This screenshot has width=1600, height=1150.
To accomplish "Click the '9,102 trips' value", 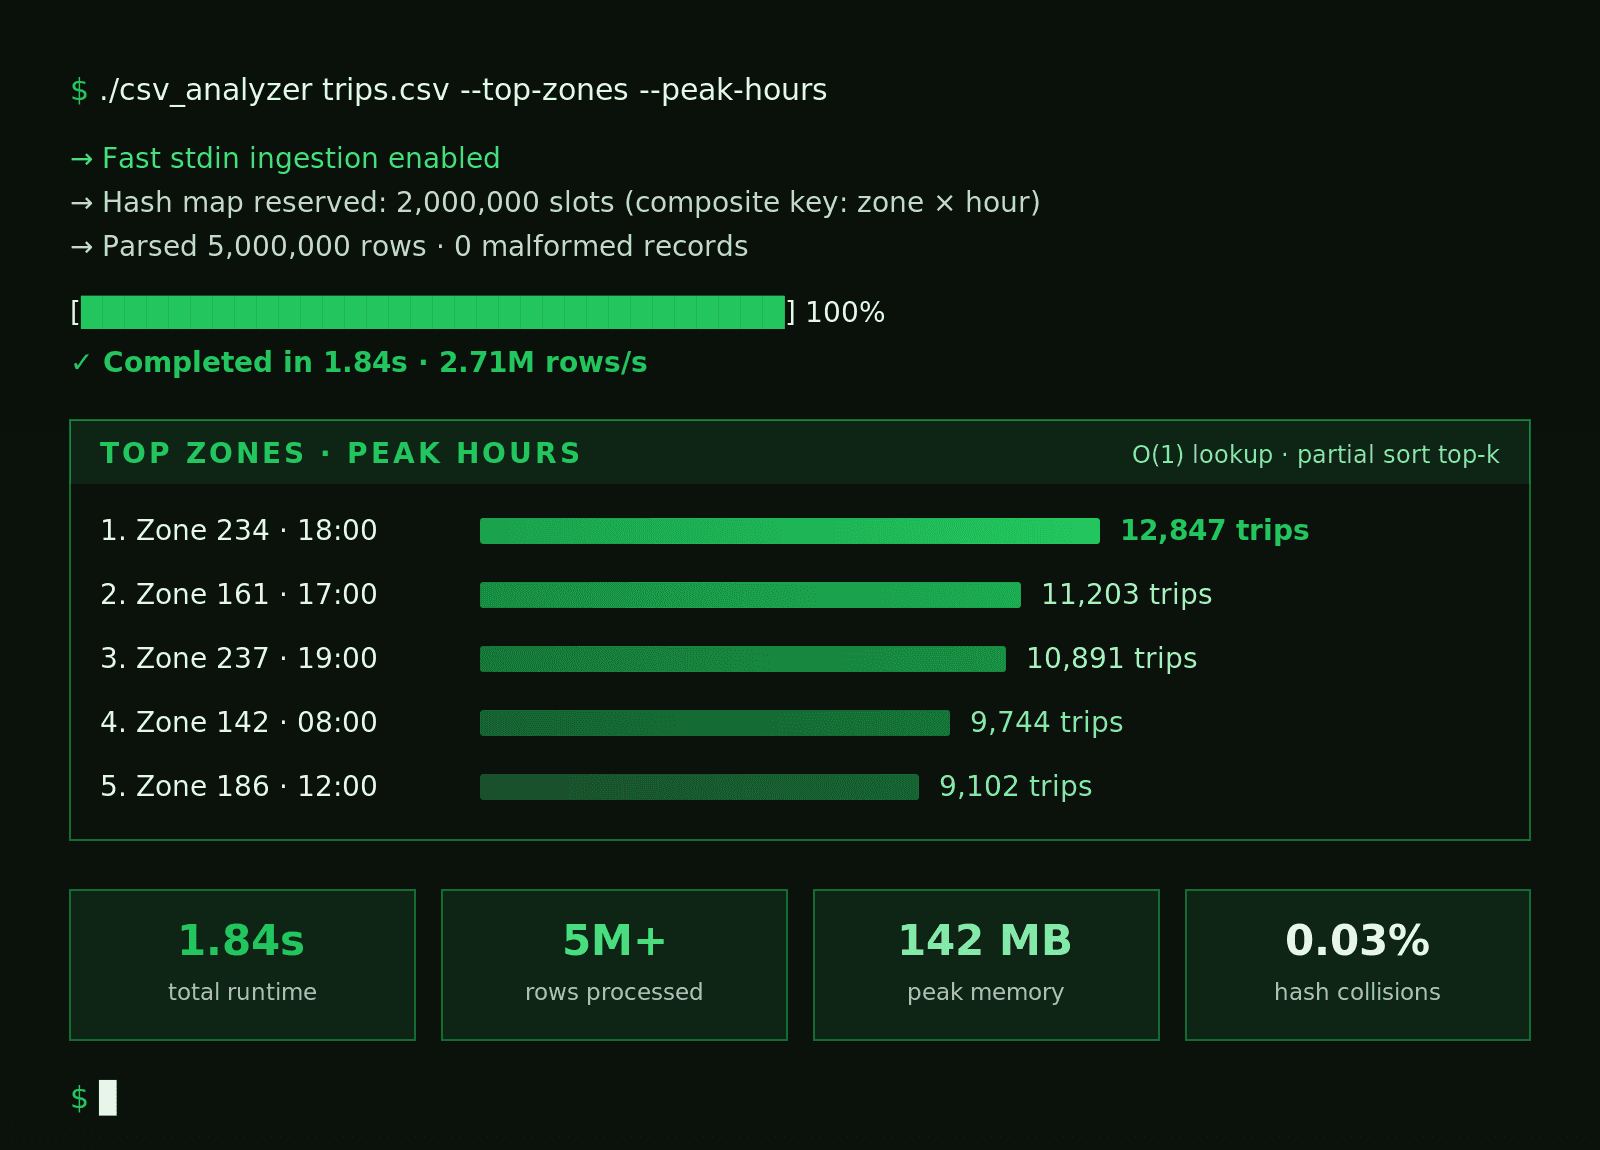I will pyautogui.click(x=1015, y=787).
